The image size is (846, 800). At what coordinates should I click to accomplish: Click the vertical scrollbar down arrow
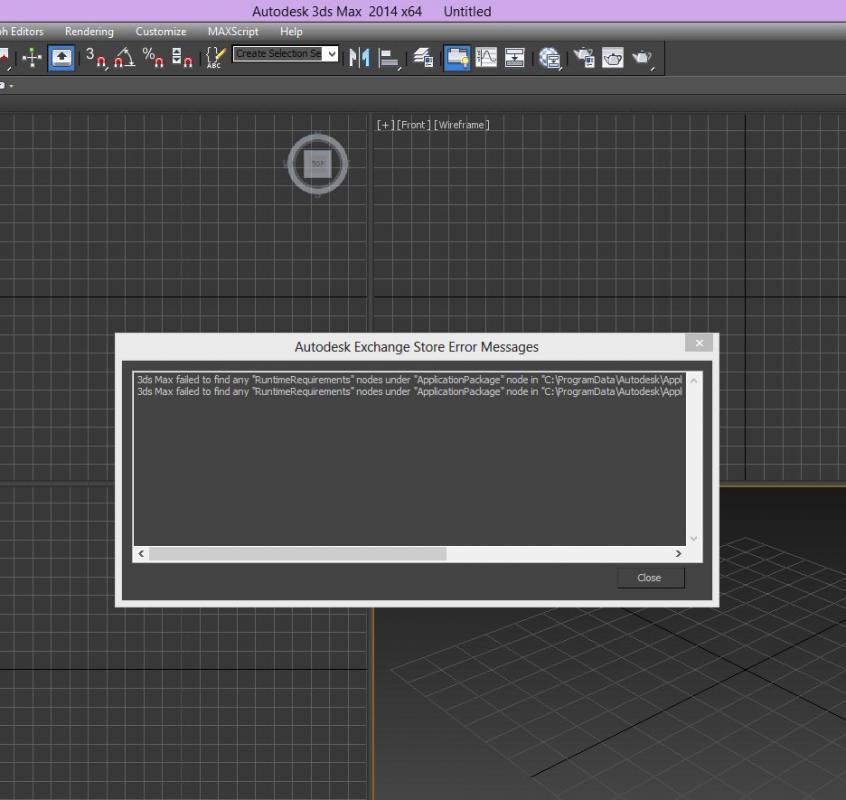point(694,538)
